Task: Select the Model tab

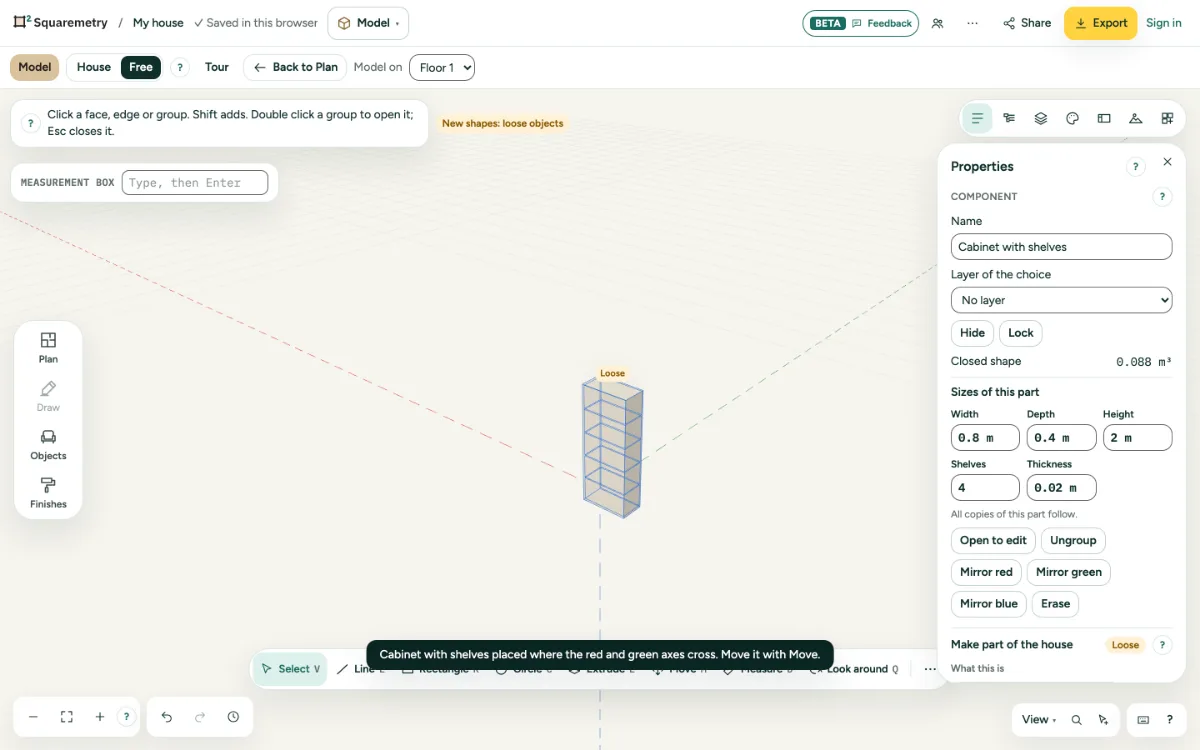Action: pyautogui.click(x=34, y=67)
